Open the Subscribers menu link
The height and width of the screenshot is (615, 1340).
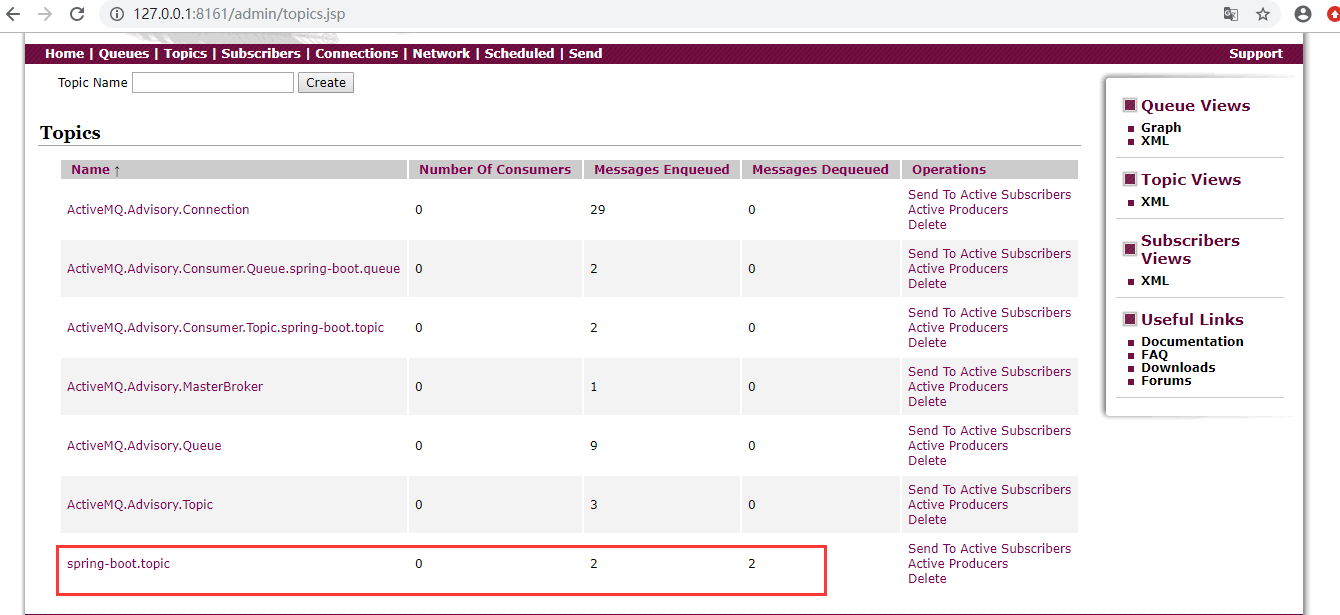pos(261,54)
